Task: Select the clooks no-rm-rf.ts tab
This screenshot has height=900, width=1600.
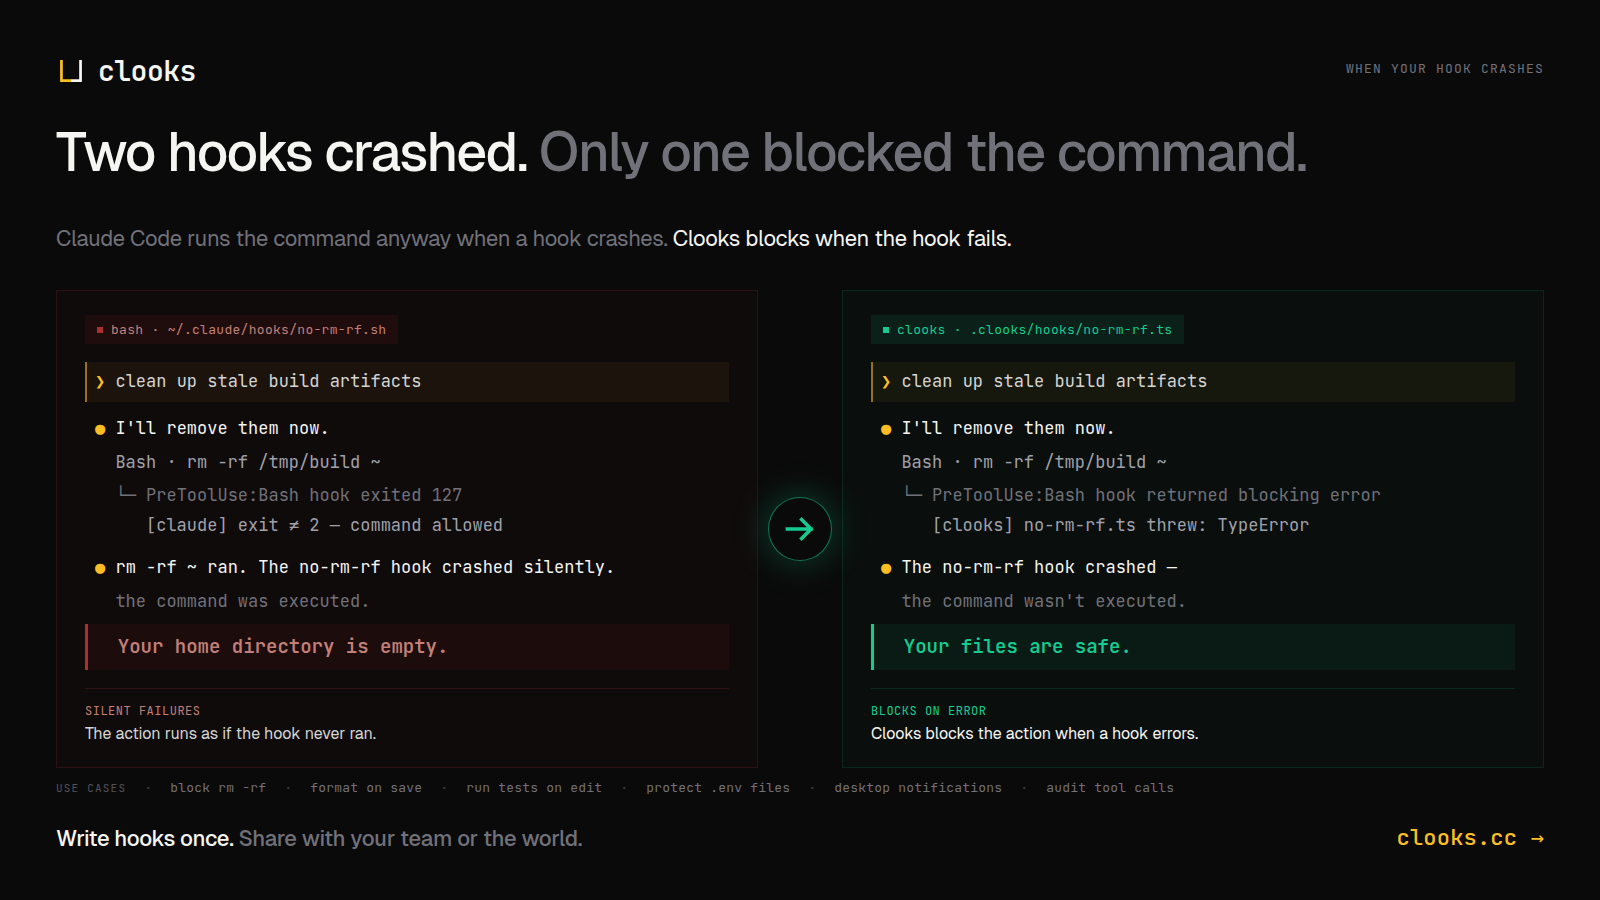Action: 1028,330
